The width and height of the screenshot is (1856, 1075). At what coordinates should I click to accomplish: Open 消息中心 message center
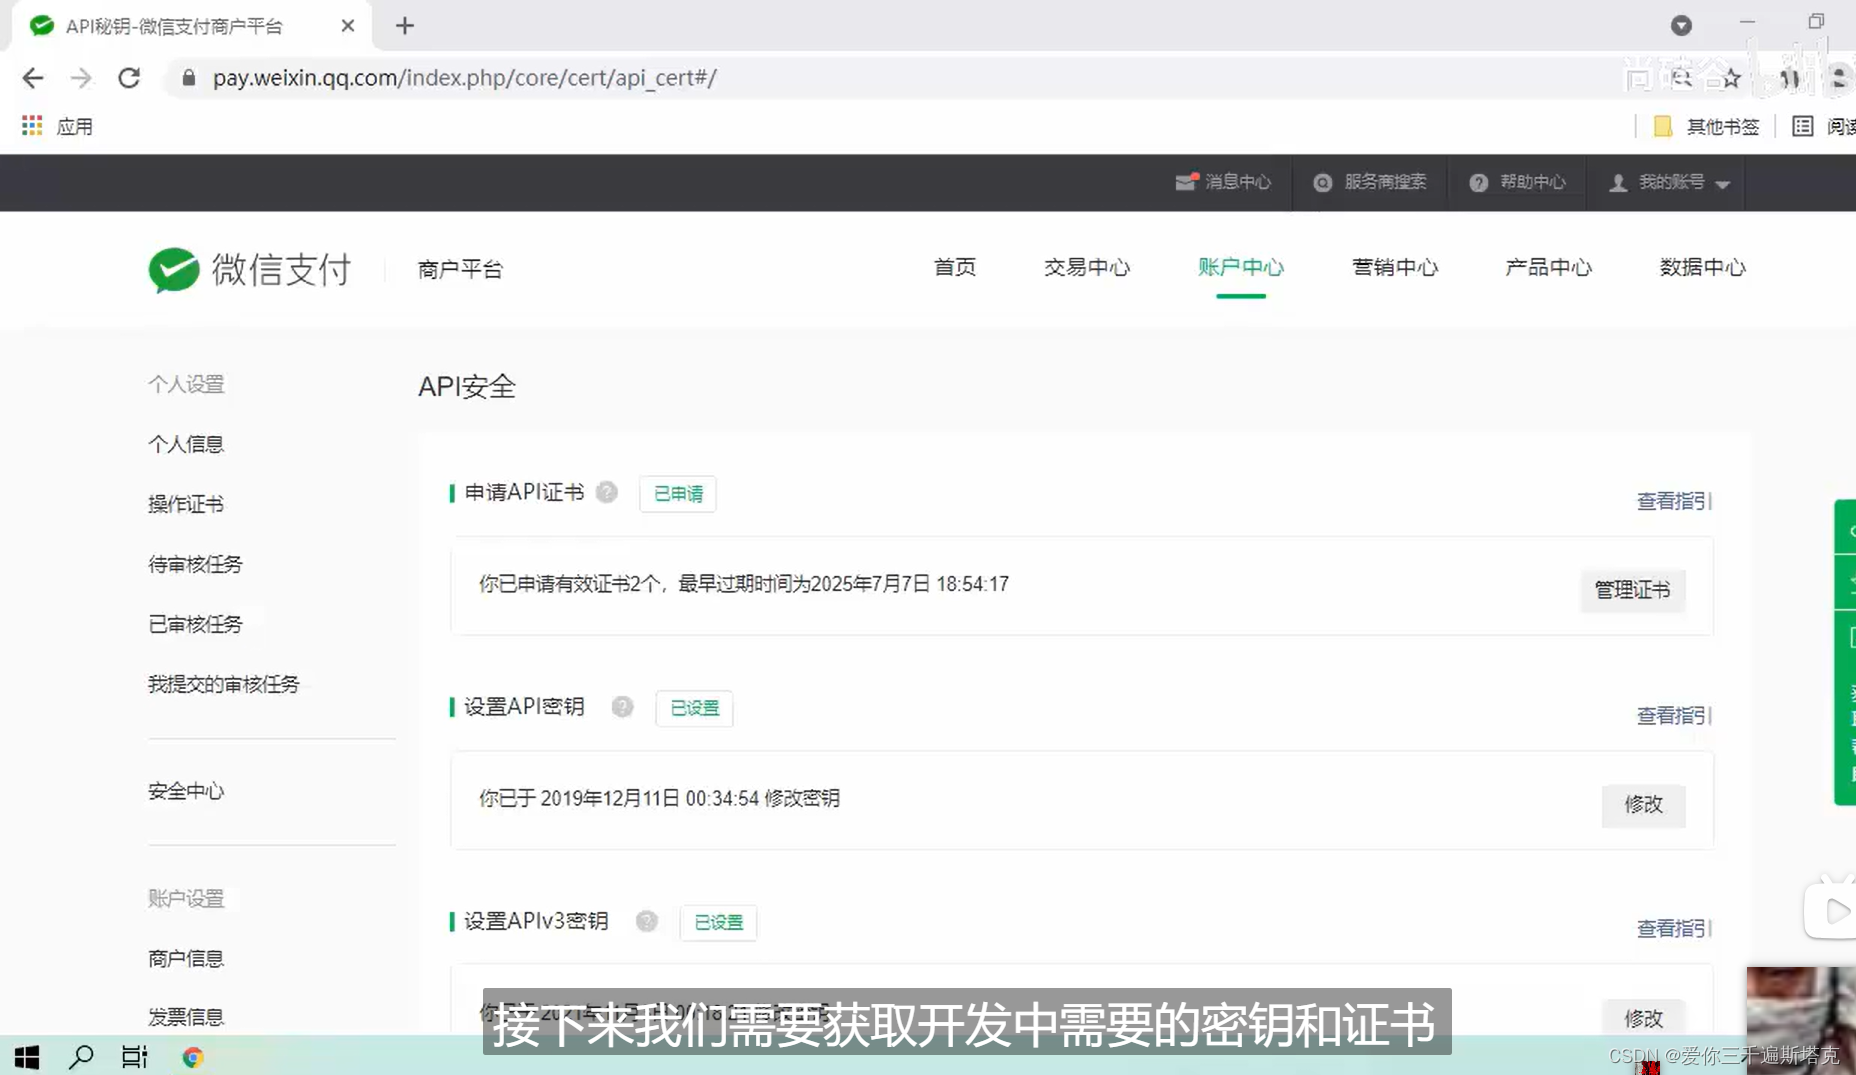[1223, 182]
